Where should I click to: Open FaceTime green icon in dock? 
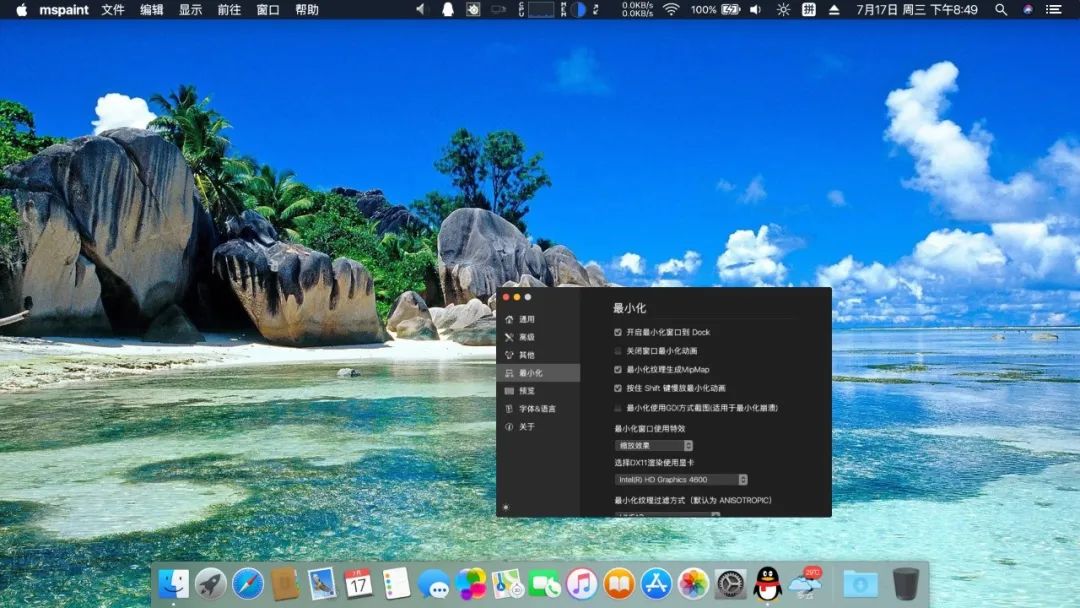[545, 585]
